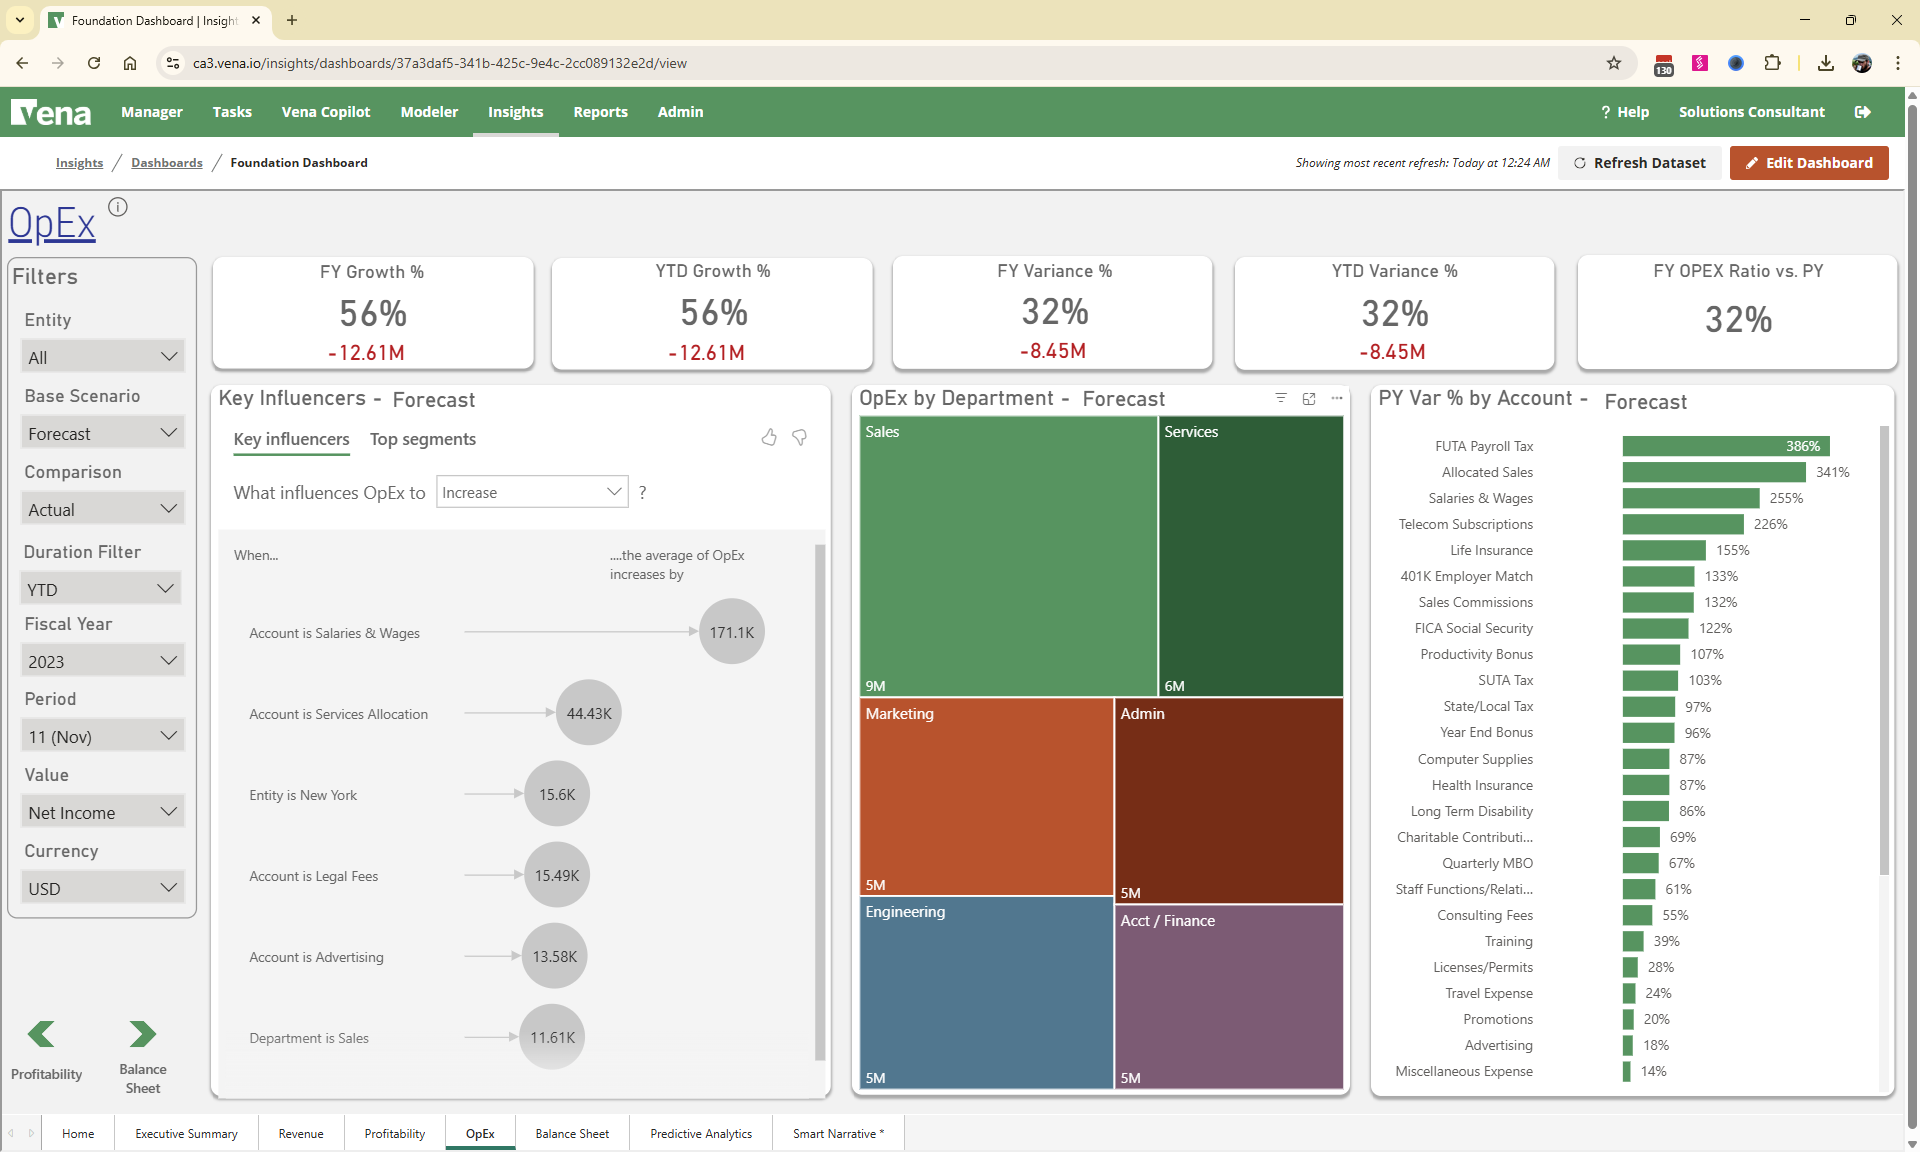The width and height of the screenshot is (1920, 1152).
Task: Navigate forward using the Balance Sheet arrow
Action: (x=142, y=1035)
